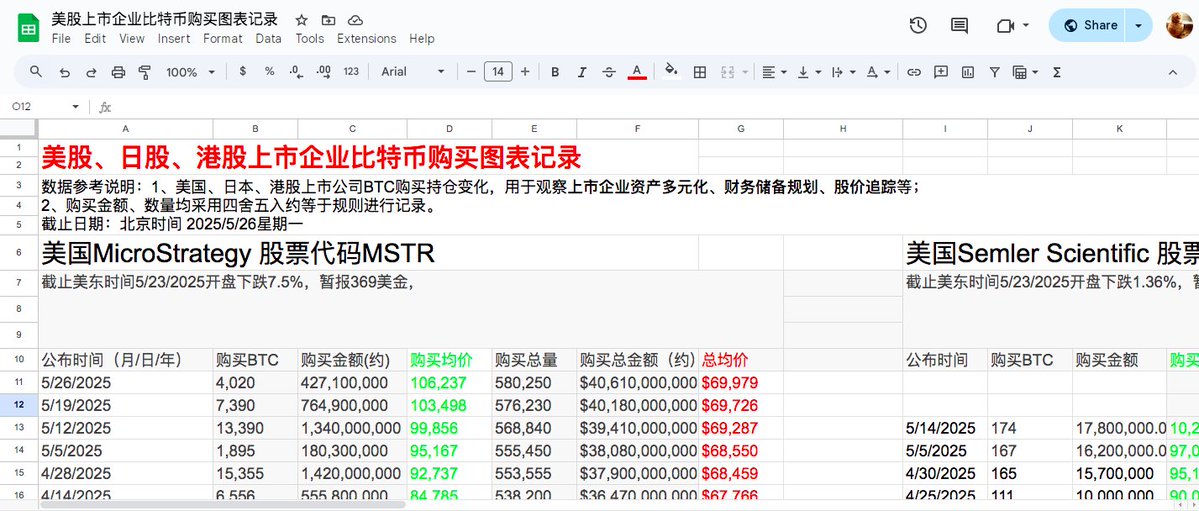
Task: Open table view options dropdown
Action: point(1025,72)
